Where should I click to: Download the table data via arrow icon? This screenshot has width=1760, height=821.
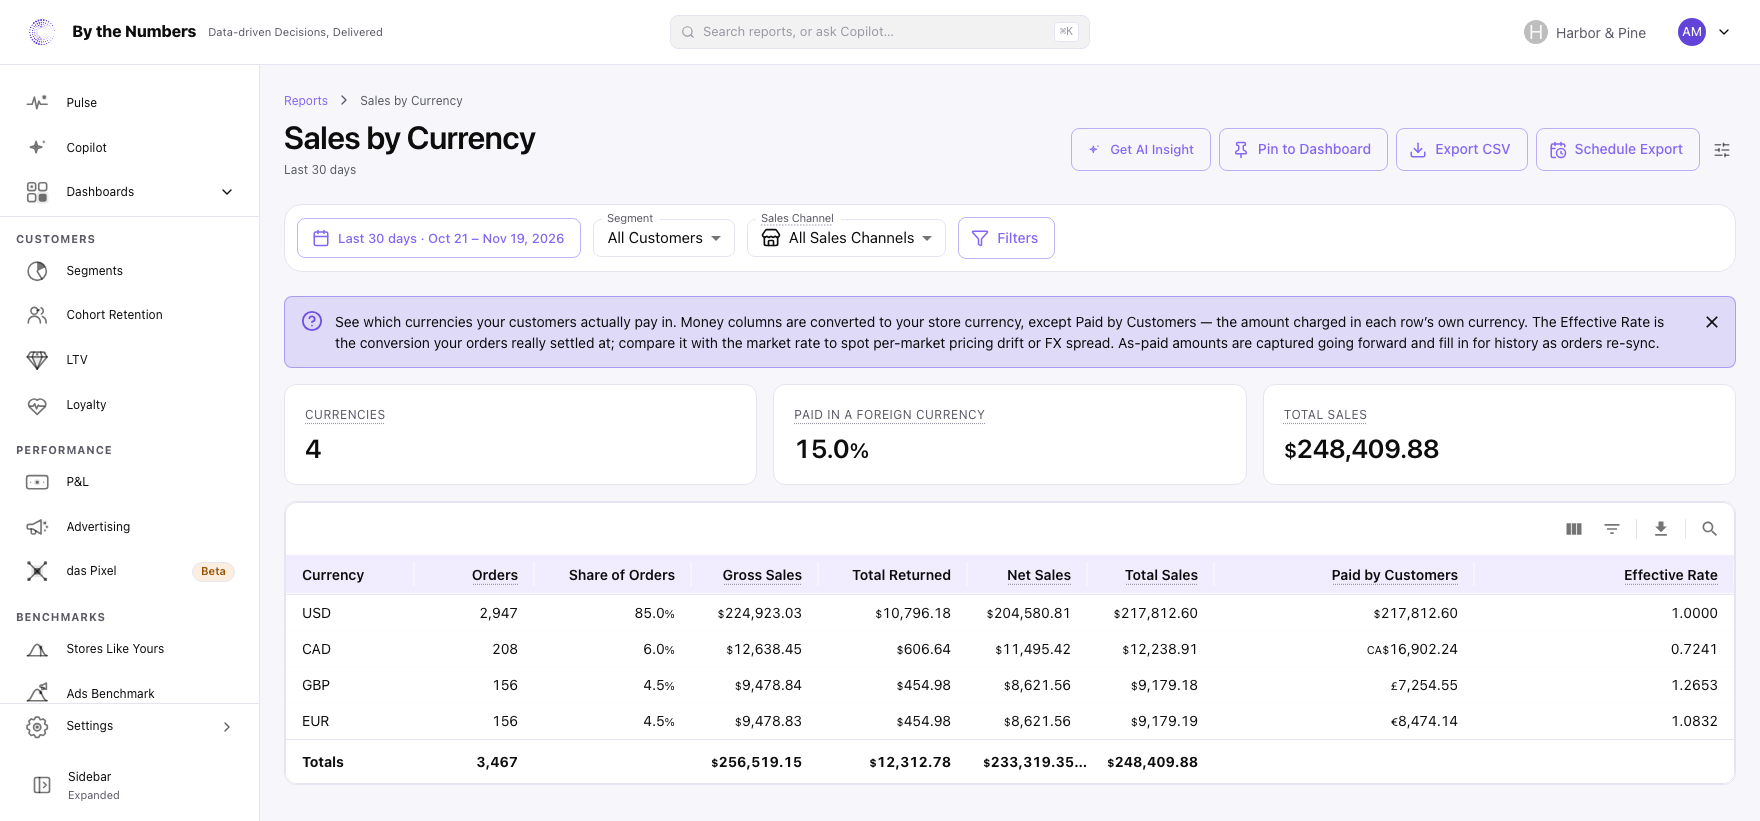[x=1661, y=529]
